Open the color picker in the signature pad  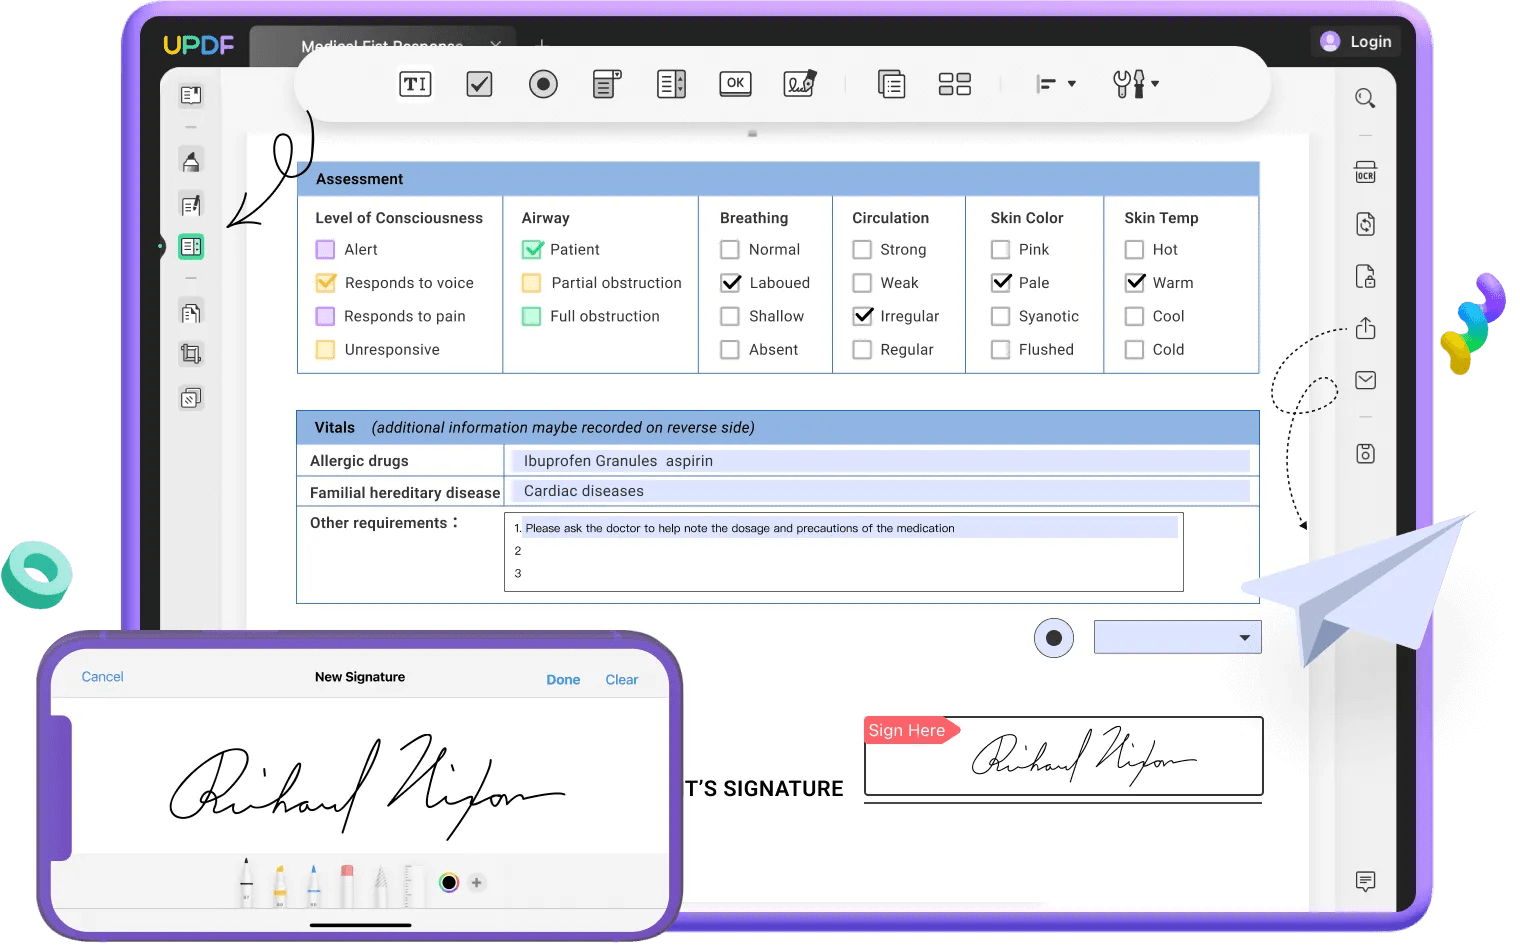pos(448,883)
